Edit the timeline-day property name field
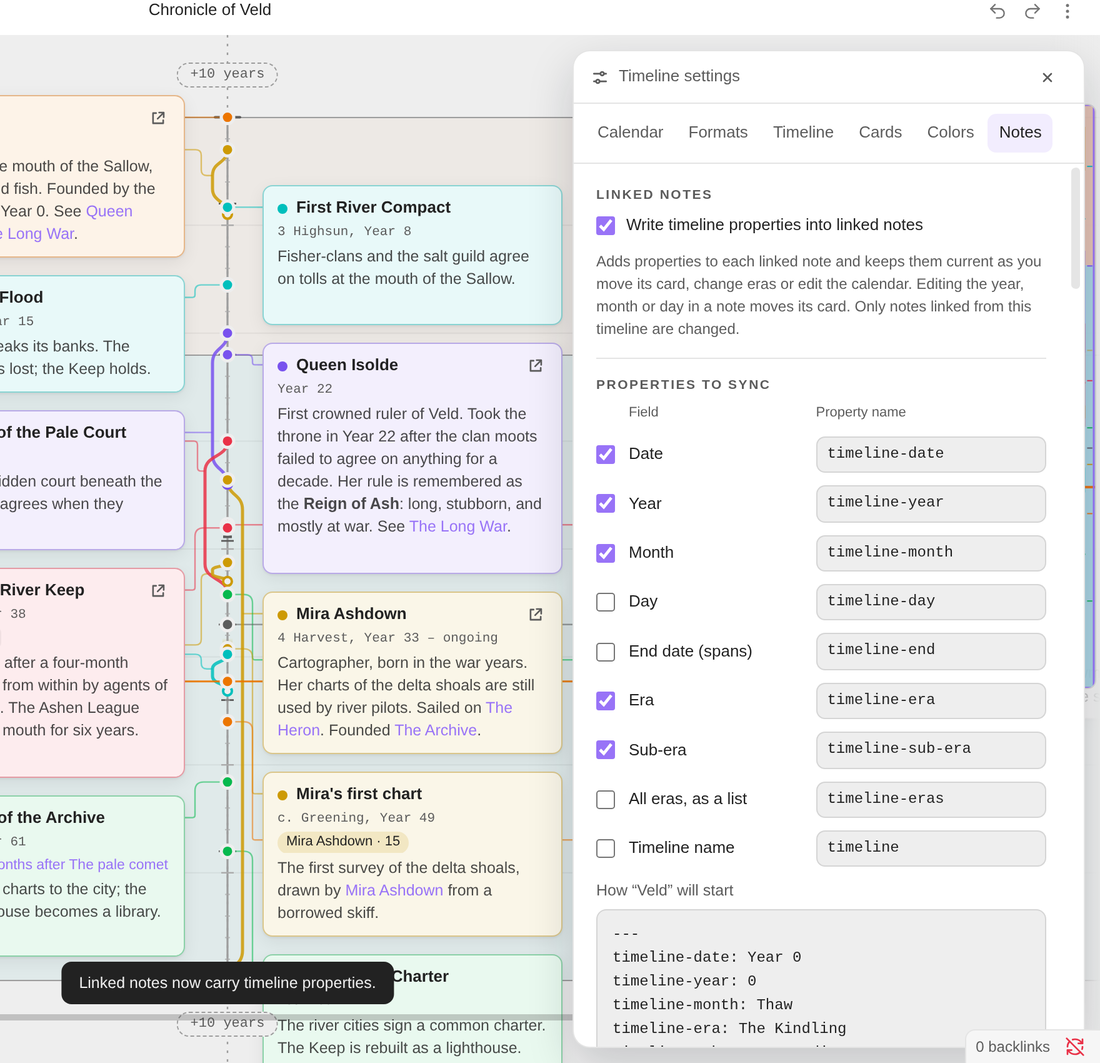Image resolution: width=1100 pixels, height=1063 pixels. (930, 601)
